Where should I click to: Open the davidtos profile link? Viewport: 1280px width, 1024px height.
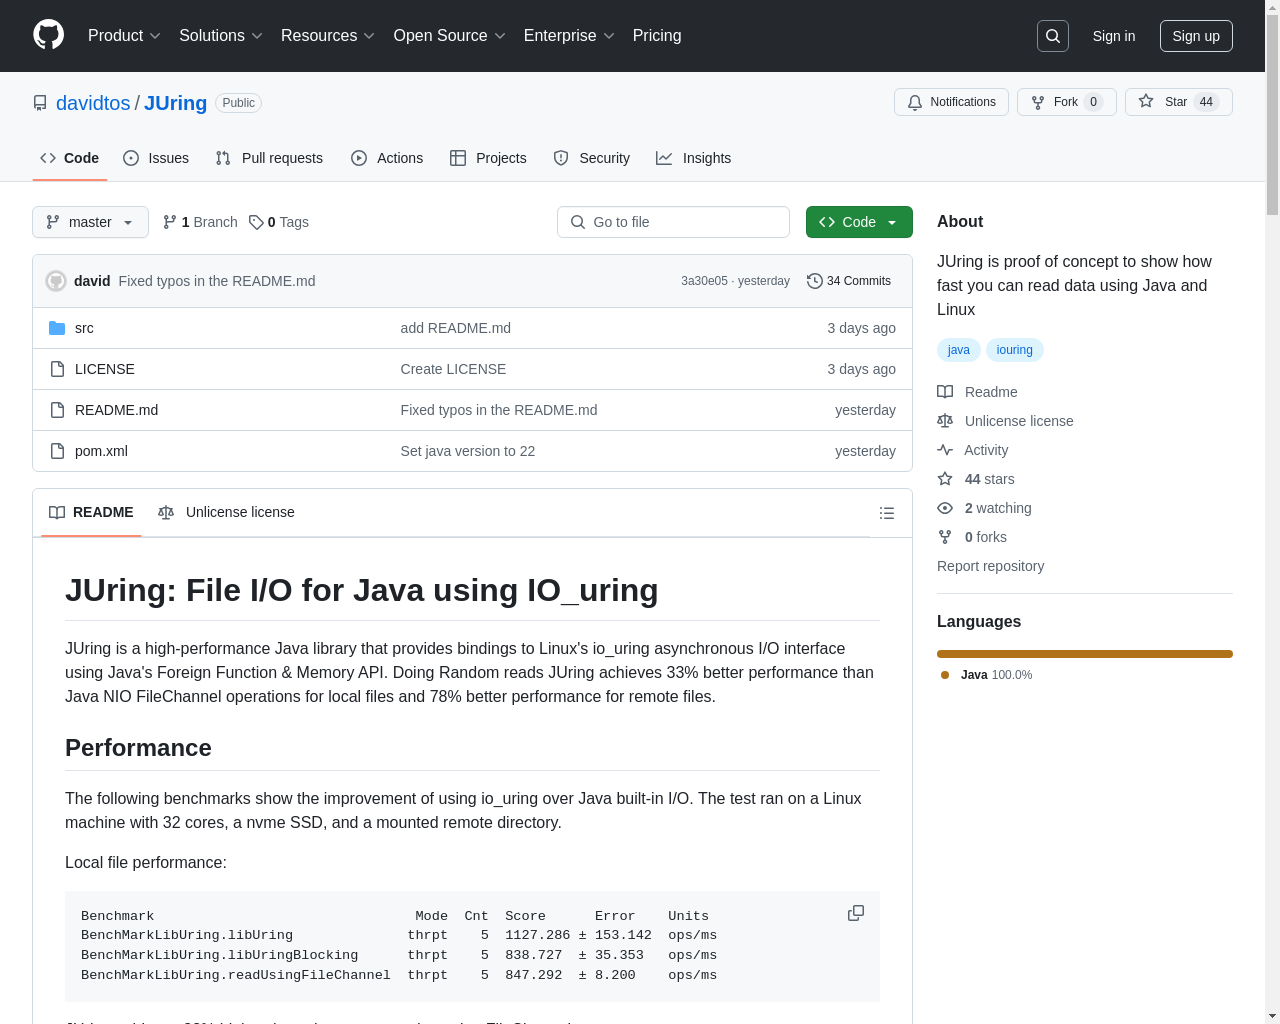(93, 103)
